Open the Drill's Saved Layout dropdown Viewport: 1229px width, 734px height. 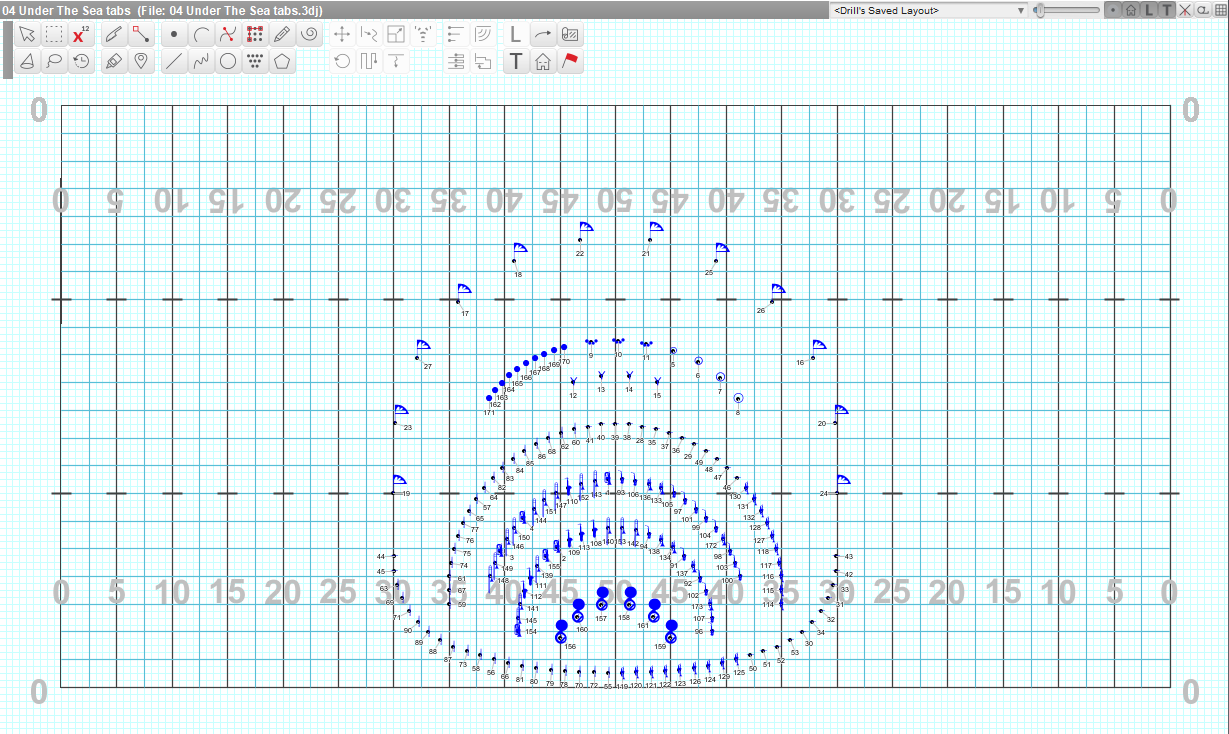[x=929, y=10]
